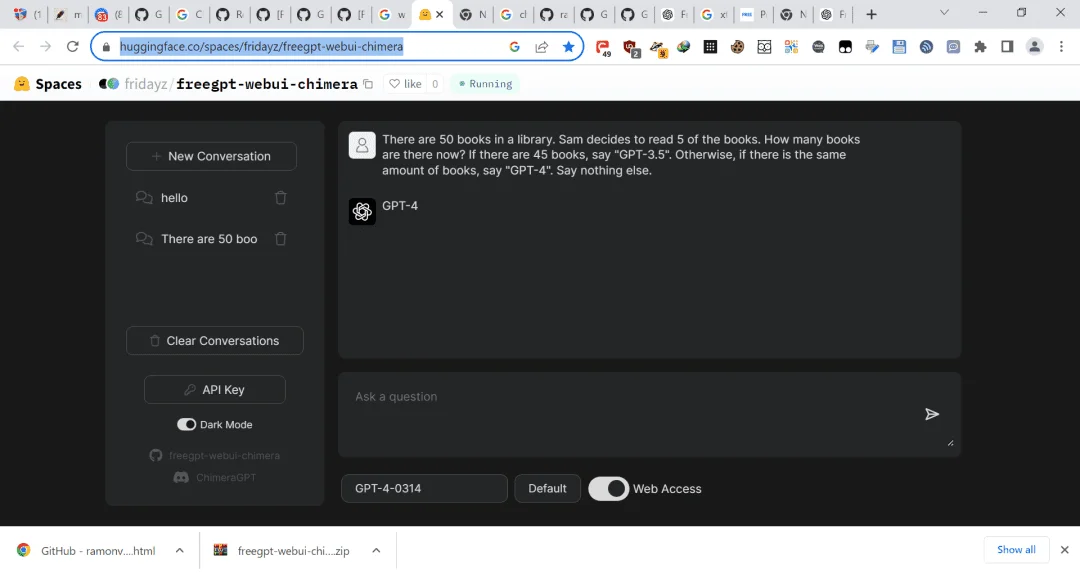This screenshot has height=574, width=1080.
Task: Open the blue RSS feed extension
Action: (926, 47)
